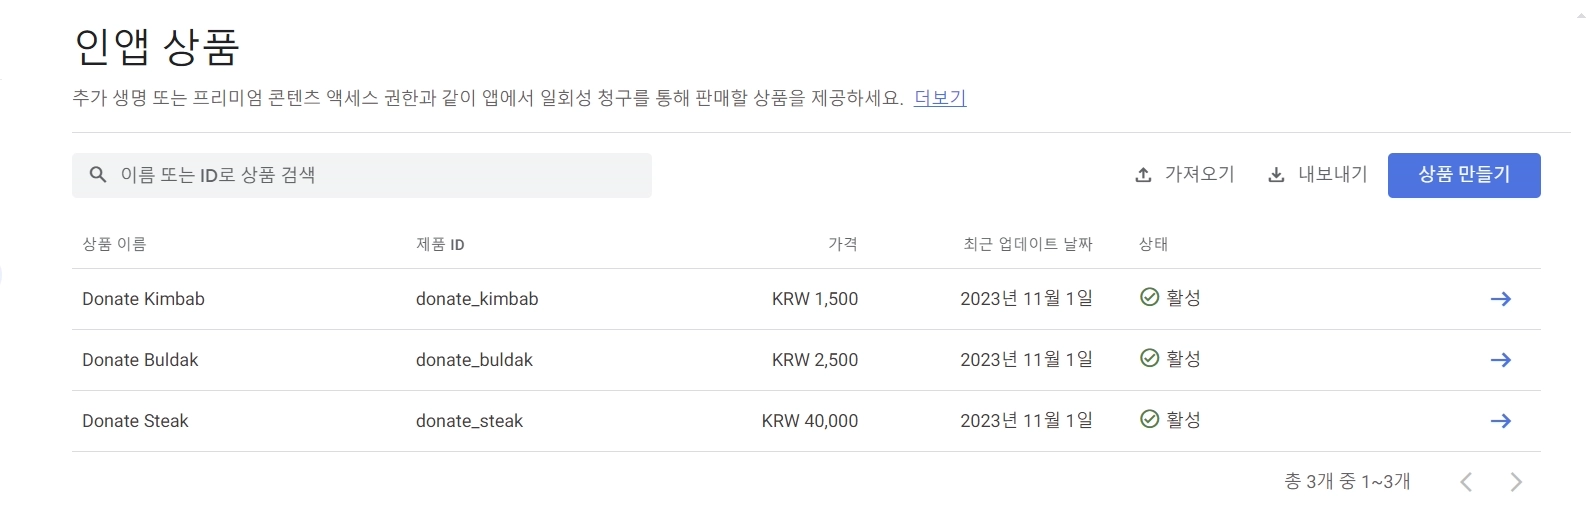Click 가져오기 import button
The height and width of the screenshot is (511, 1591).
tap(1185, 175)
